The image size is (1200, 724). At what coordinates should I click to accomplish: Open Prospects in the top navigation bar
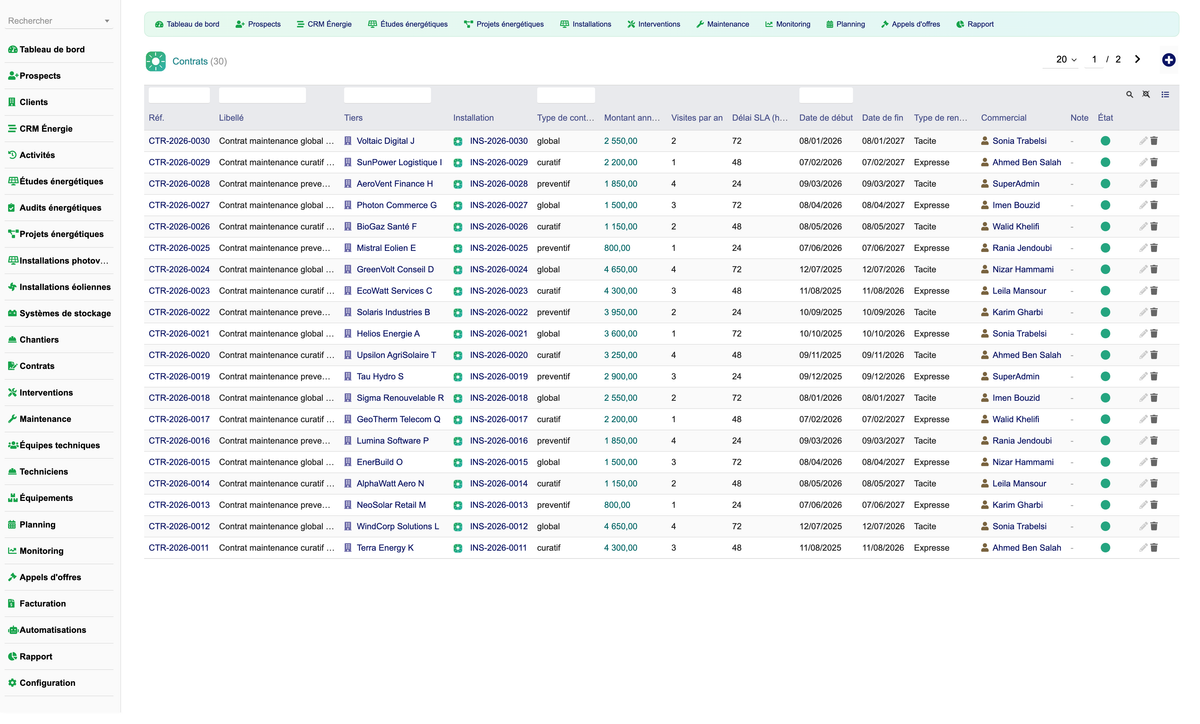(258, 24)
